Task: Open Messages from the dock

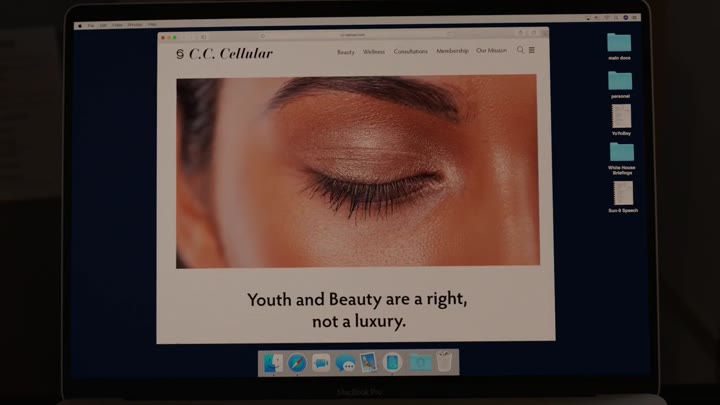Action: coord(345,363)
